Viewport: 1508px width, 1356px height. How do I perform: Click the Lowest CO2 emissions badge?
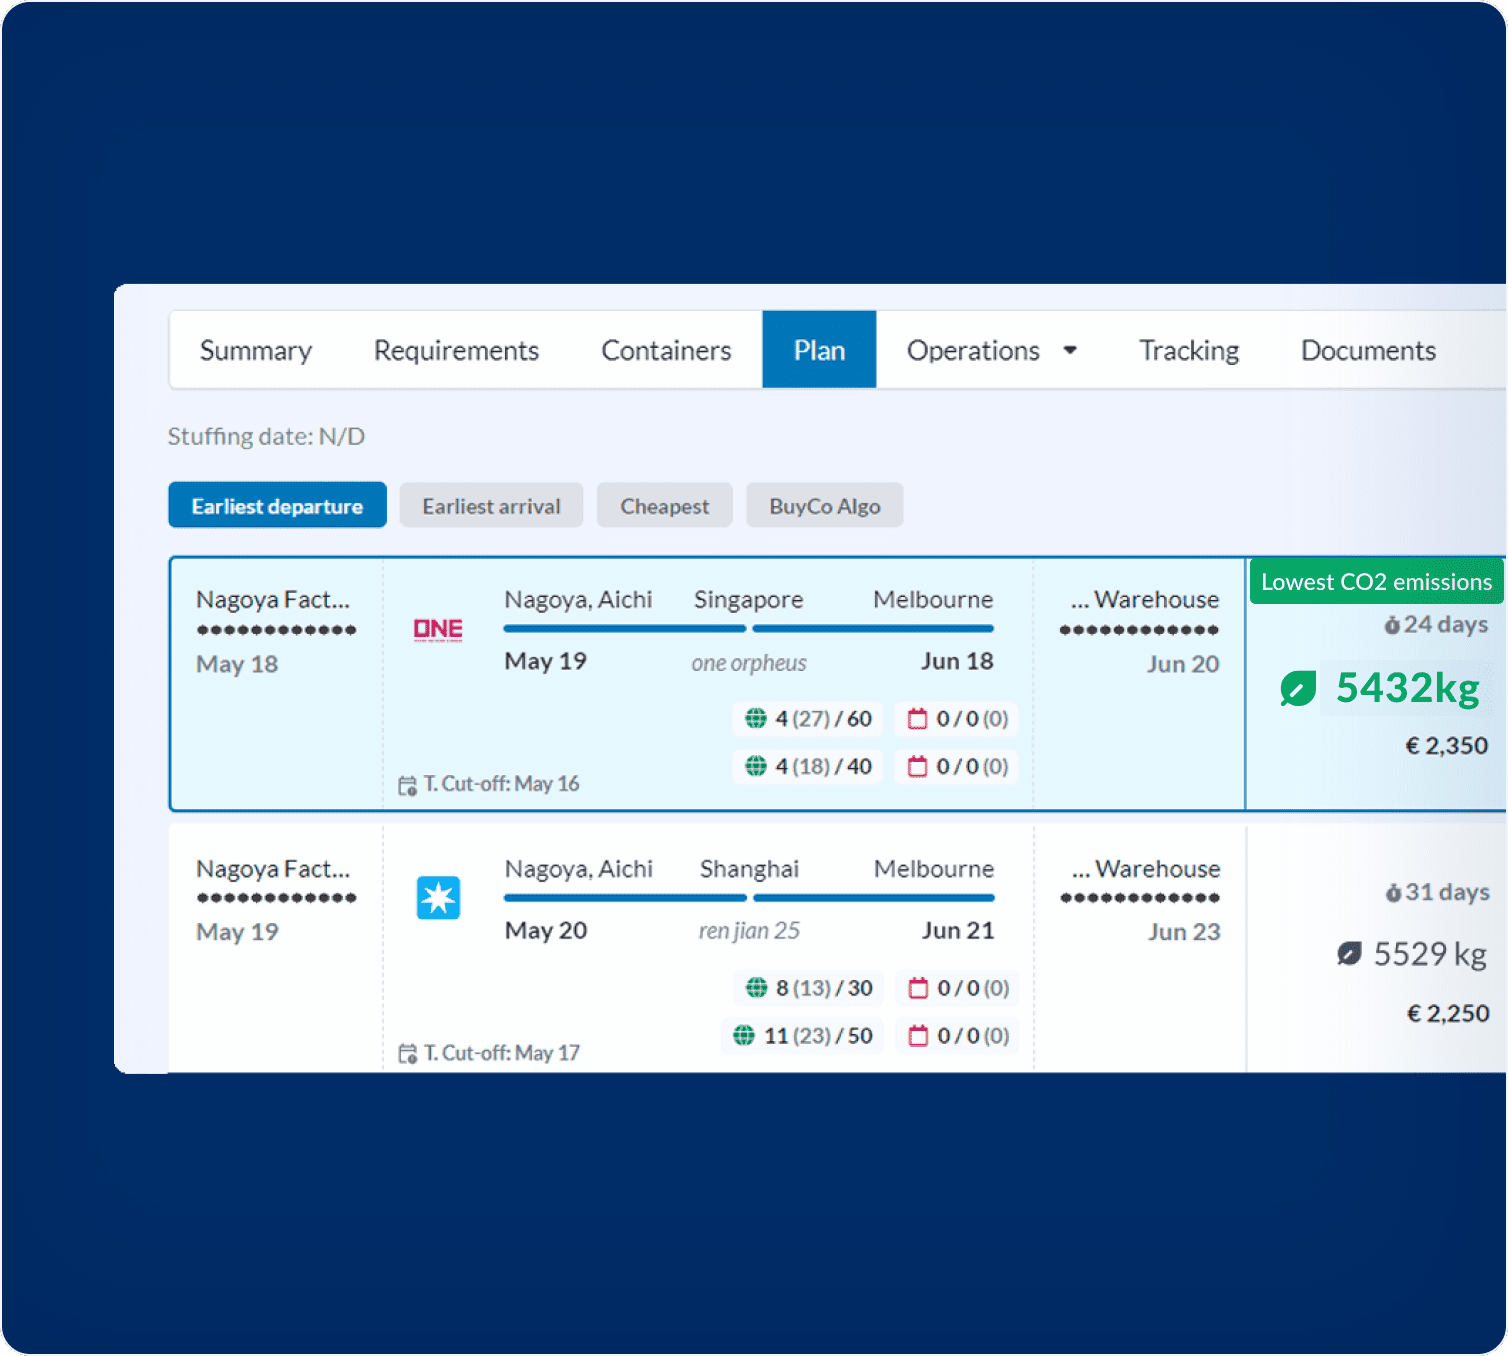1375,582
